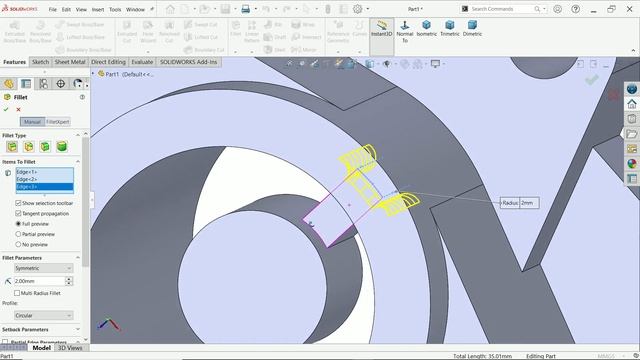Click the Help question mark icon

pyautogui.click(x=576, y=9)
